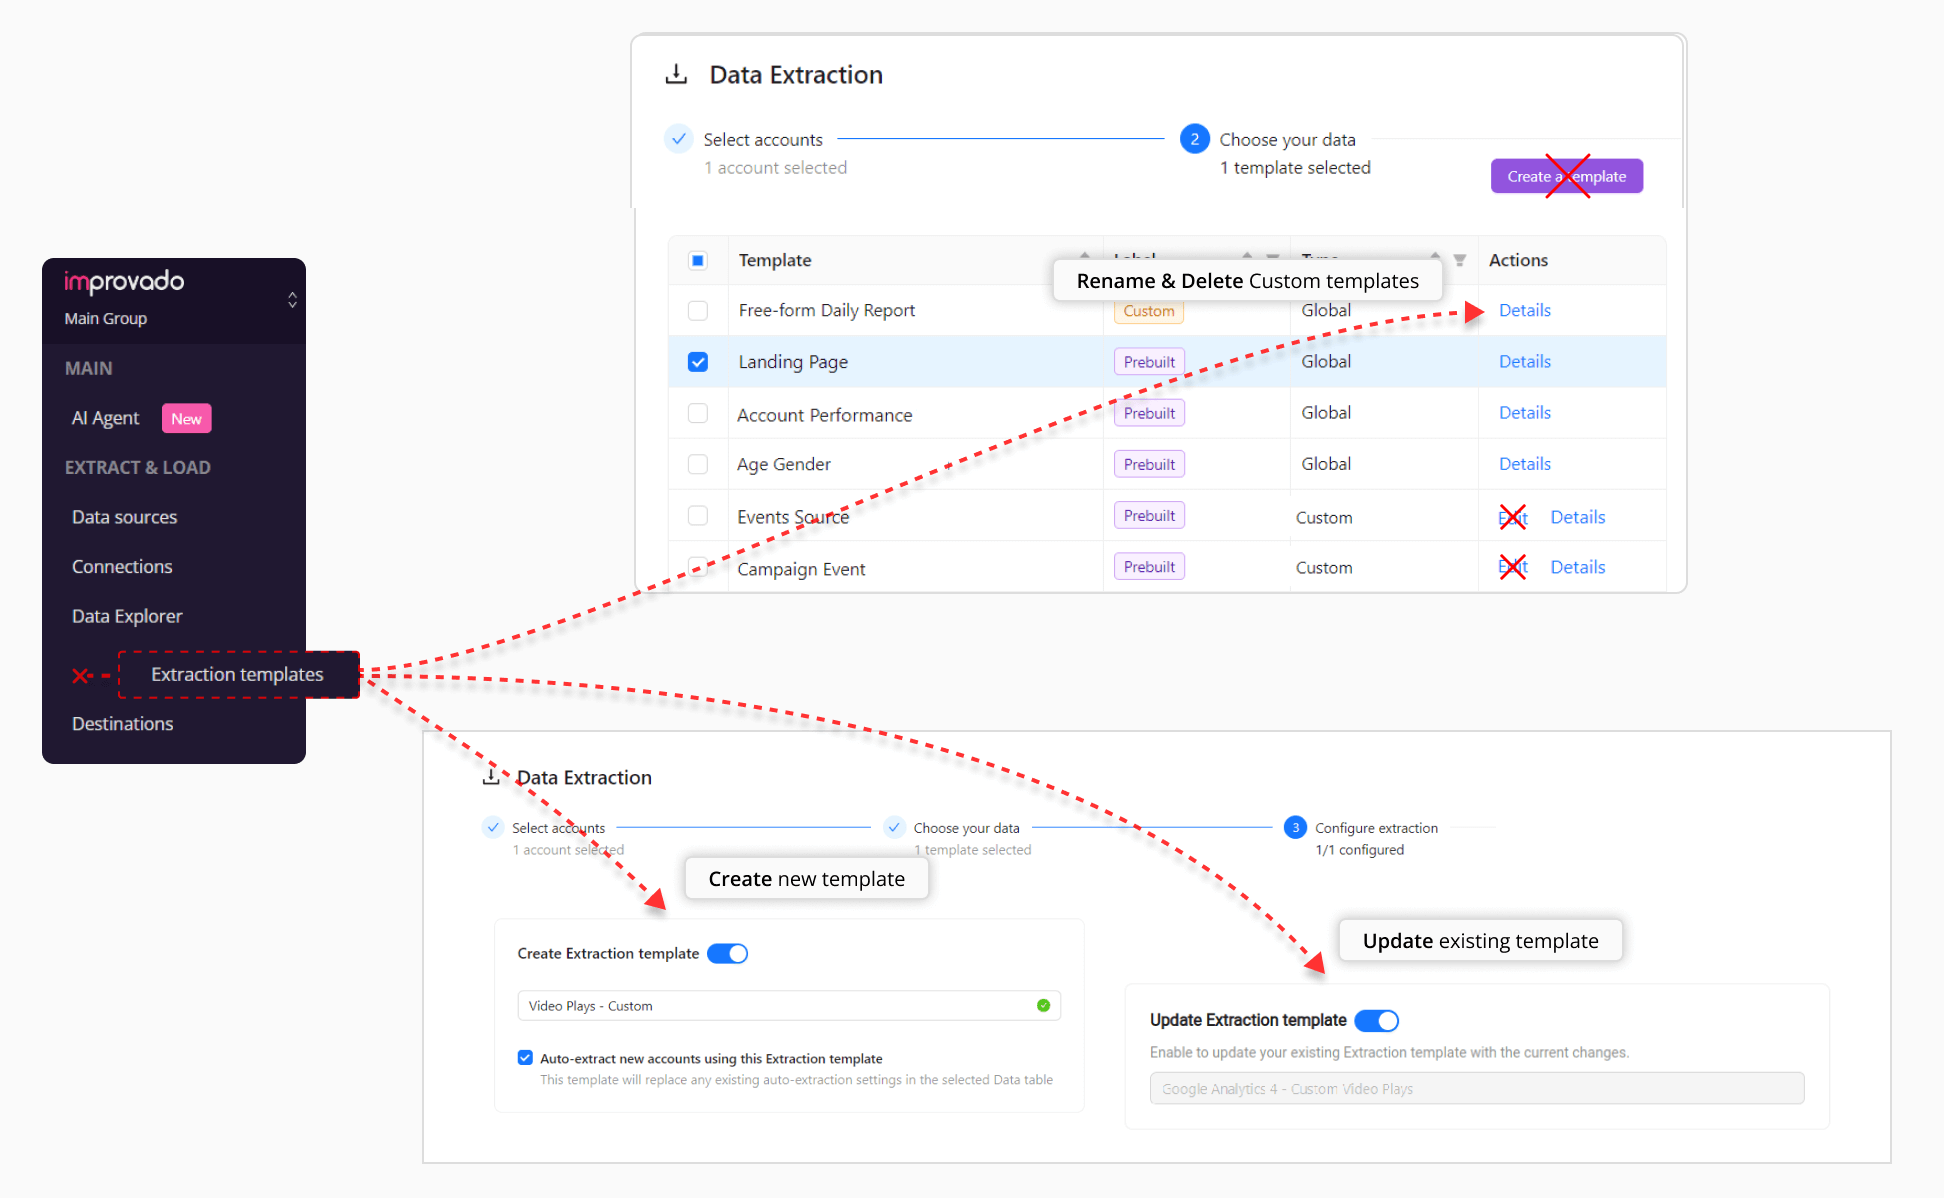The image size is (1944, 1198).
Task: Click the Choose your data checkmark in lower panel
Action: point(894,827)
